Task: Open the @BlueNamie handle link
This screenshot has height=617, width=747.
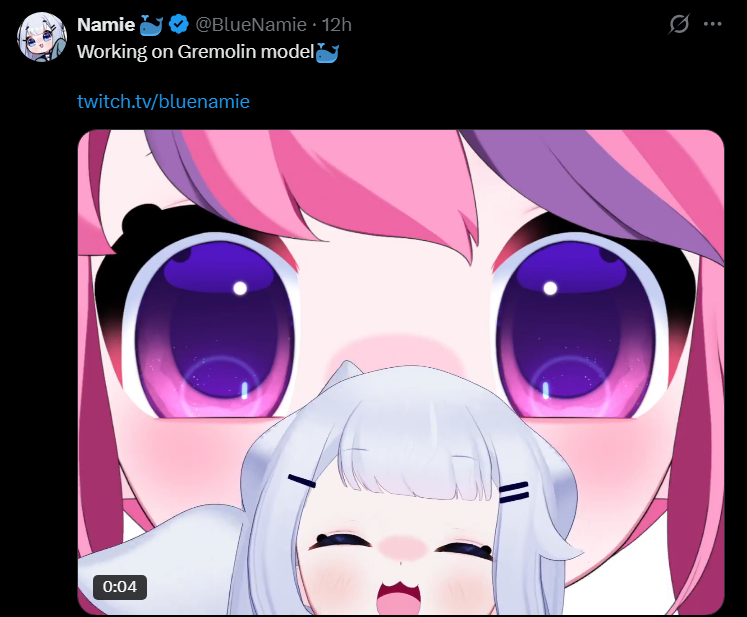Action: [251, 25]
